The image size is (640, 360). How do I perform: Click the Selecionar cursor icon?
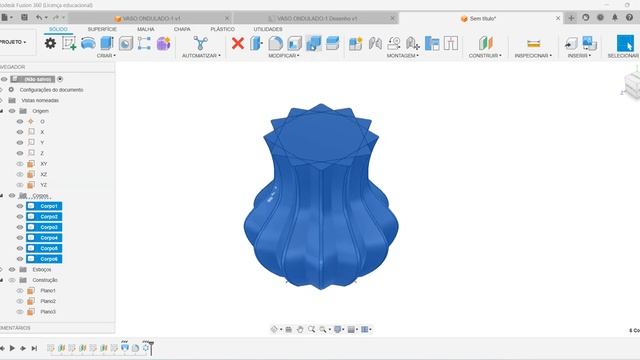625,43
